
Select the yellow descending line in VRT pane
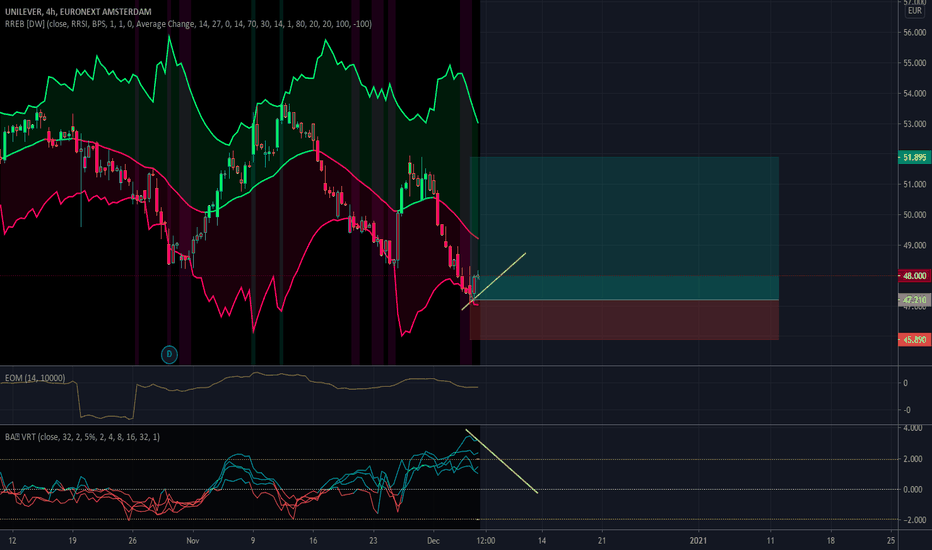tap(502, 461)
